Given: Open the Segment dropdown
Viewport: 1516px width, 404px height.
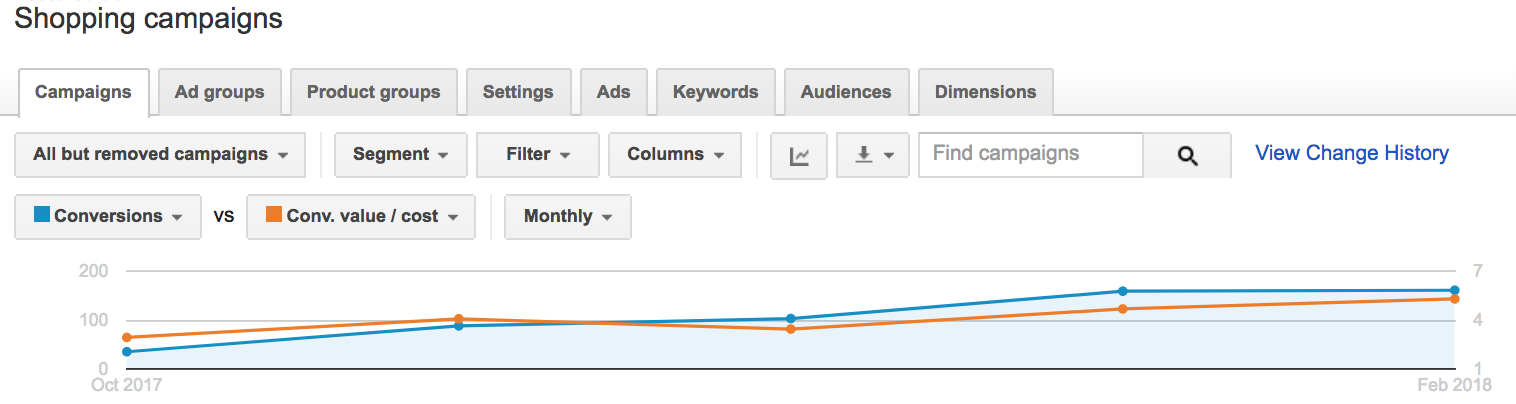Looking at the screenshot, I should point(400,155).
